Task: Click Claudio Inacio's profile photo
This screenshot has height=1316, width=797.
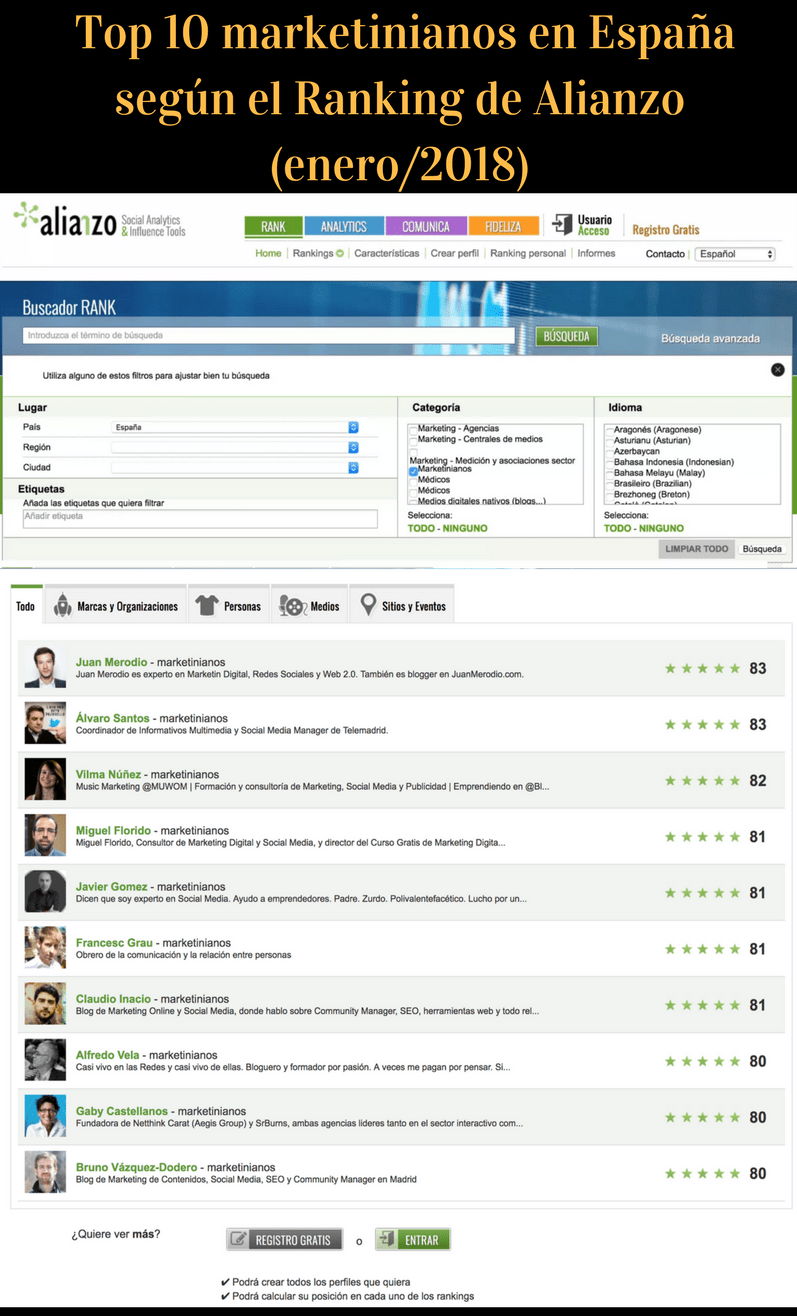Action: coord(44,1004)
